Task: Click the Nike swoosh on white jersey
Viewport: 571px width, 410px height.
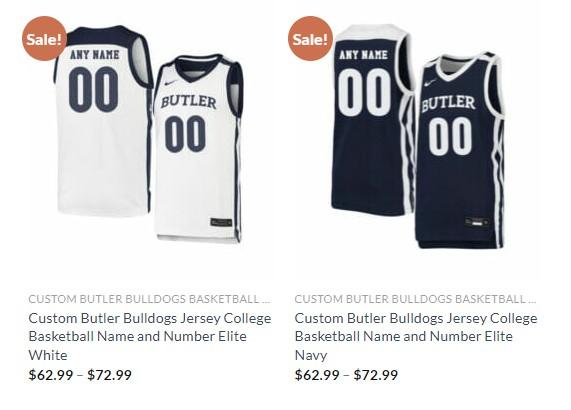Action: click(x=171, y=83)
